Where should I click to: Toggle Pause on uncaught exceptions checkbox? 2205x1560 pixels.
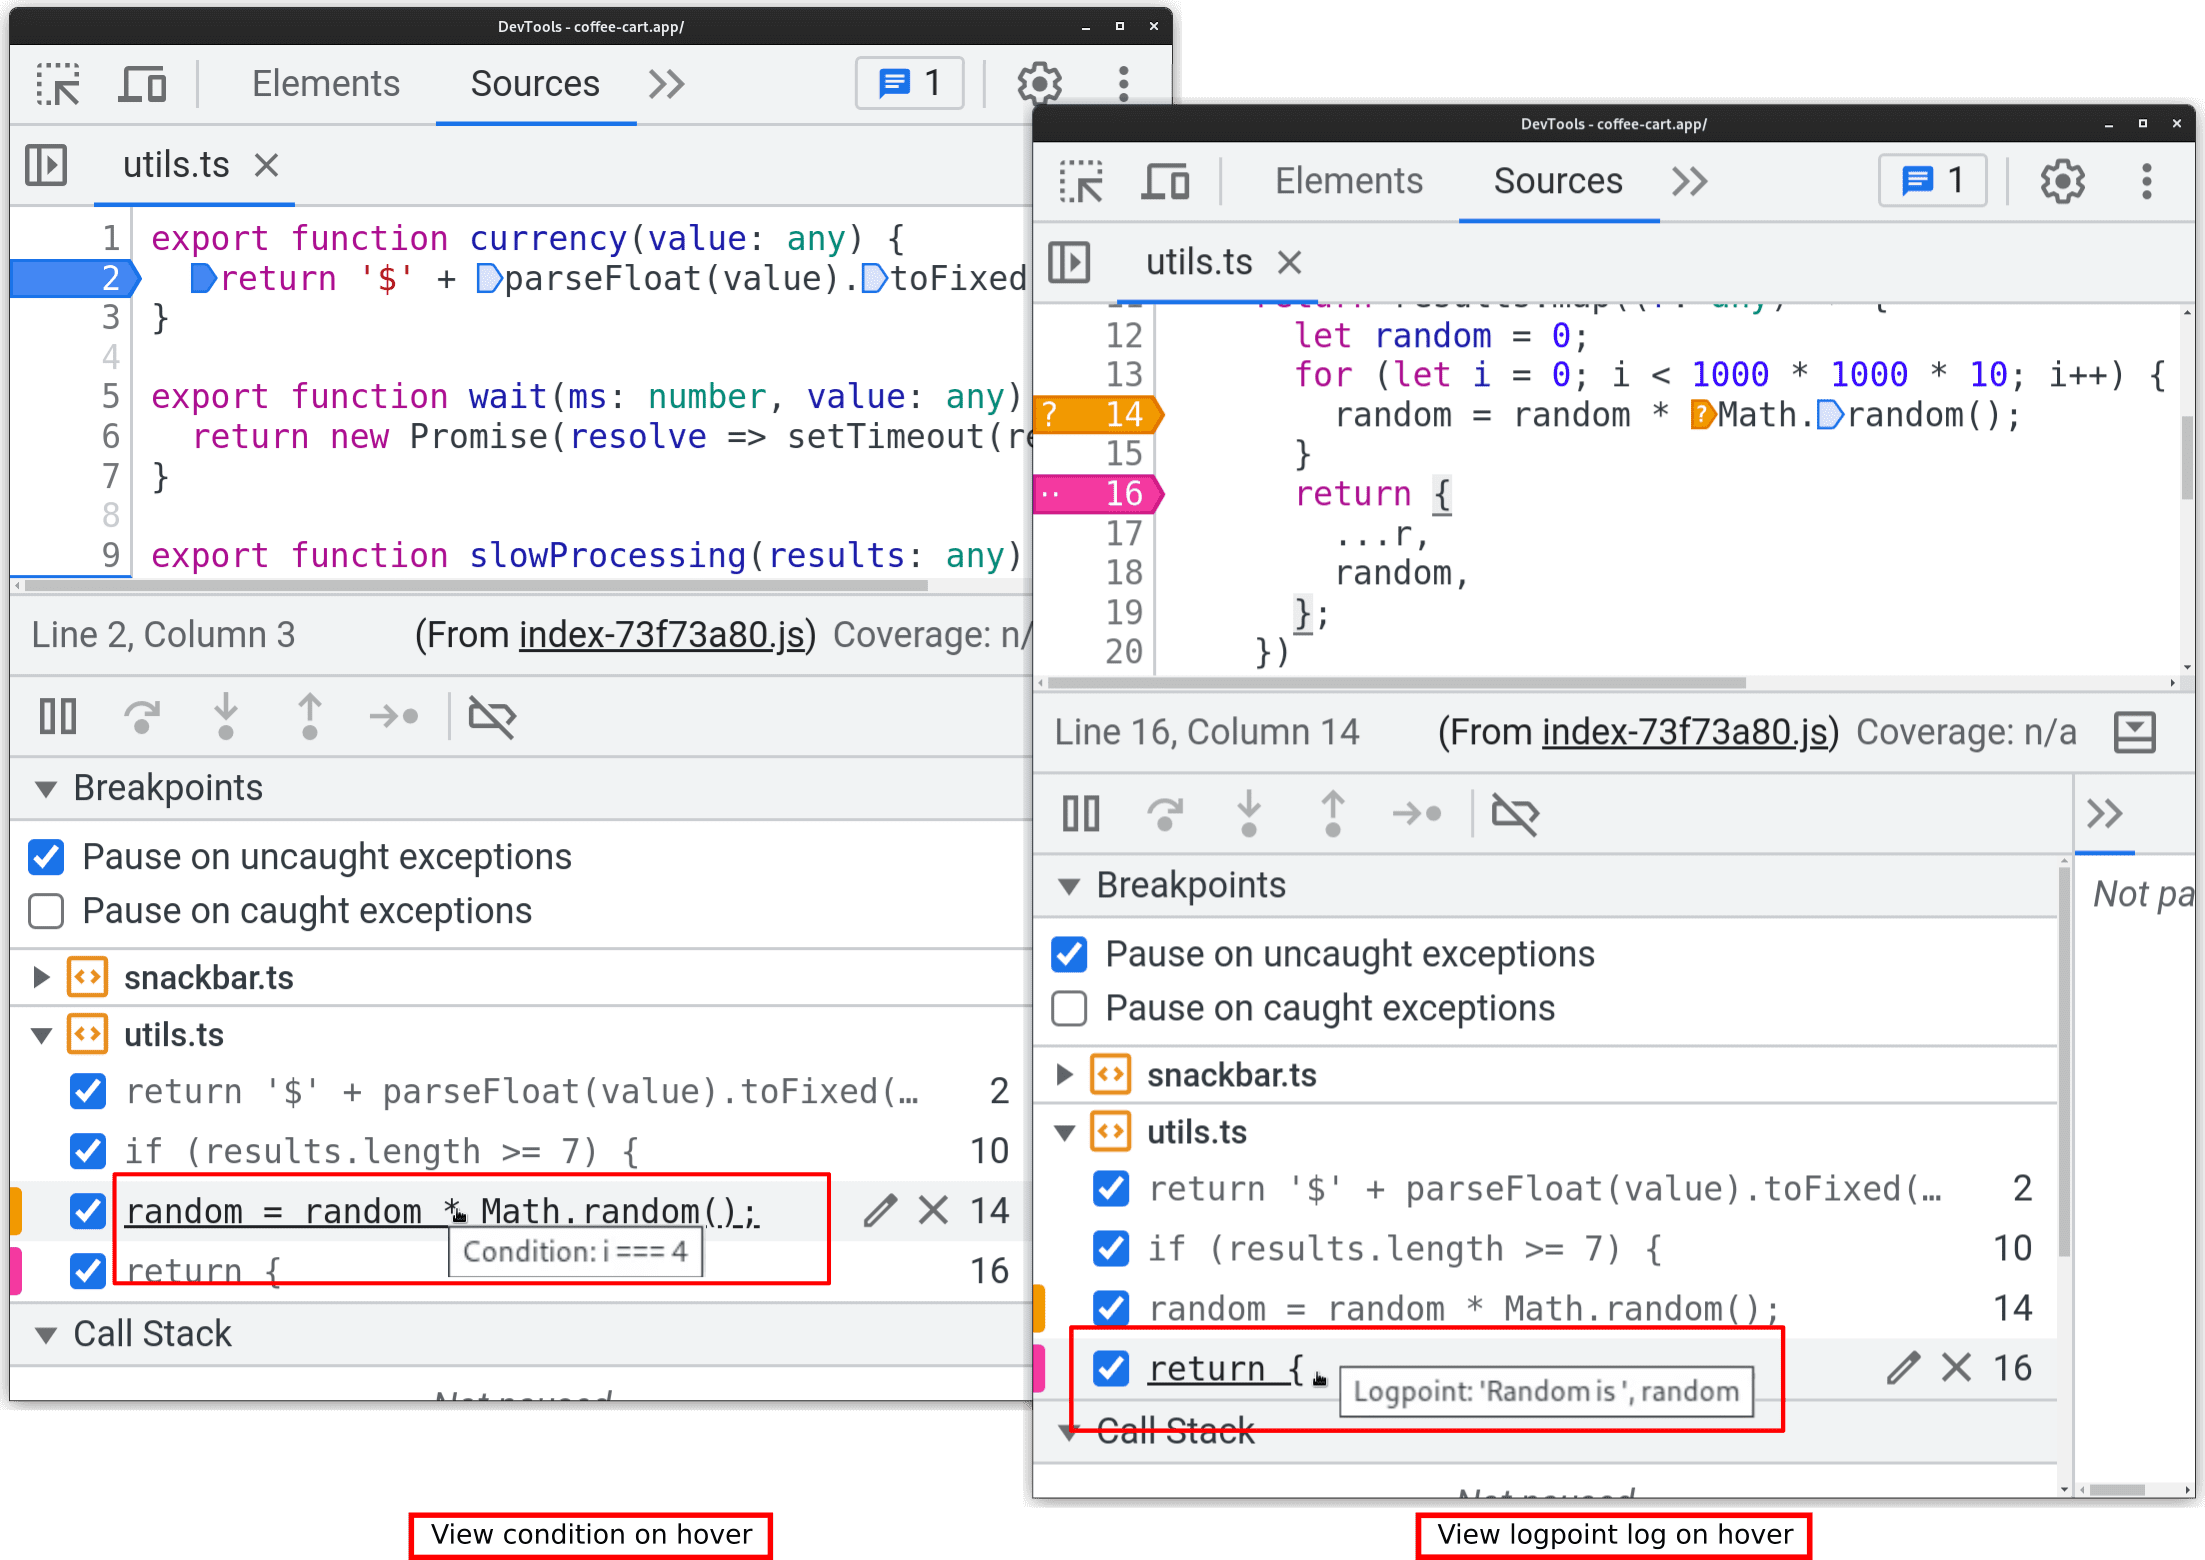click(x=49, y=854)
